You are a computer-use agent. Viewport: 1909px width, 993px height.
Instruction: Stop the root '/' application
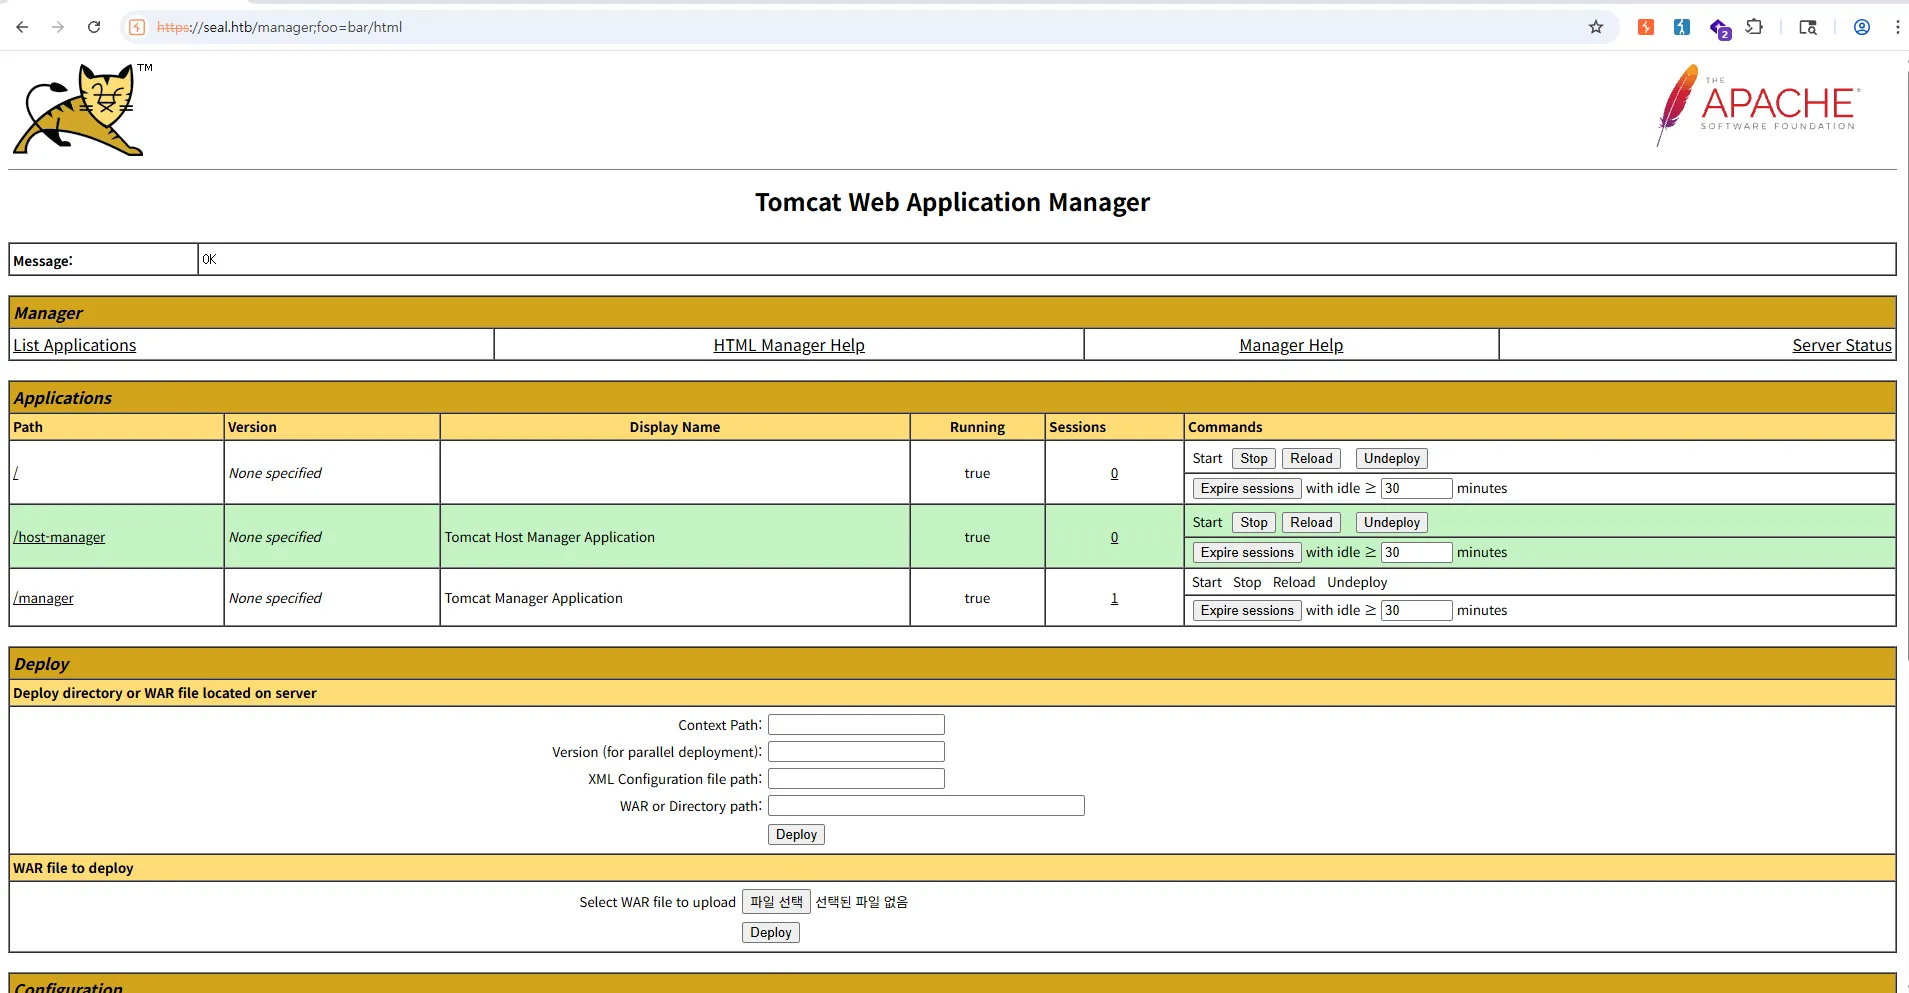tap(1254, 458)
